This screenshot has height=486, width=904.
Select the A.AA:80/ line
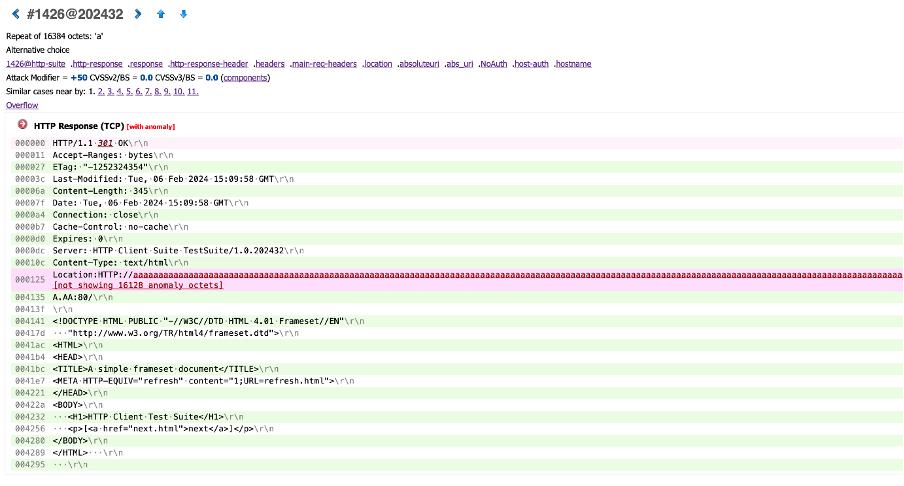pyautogui.click(x=457, y=297)
